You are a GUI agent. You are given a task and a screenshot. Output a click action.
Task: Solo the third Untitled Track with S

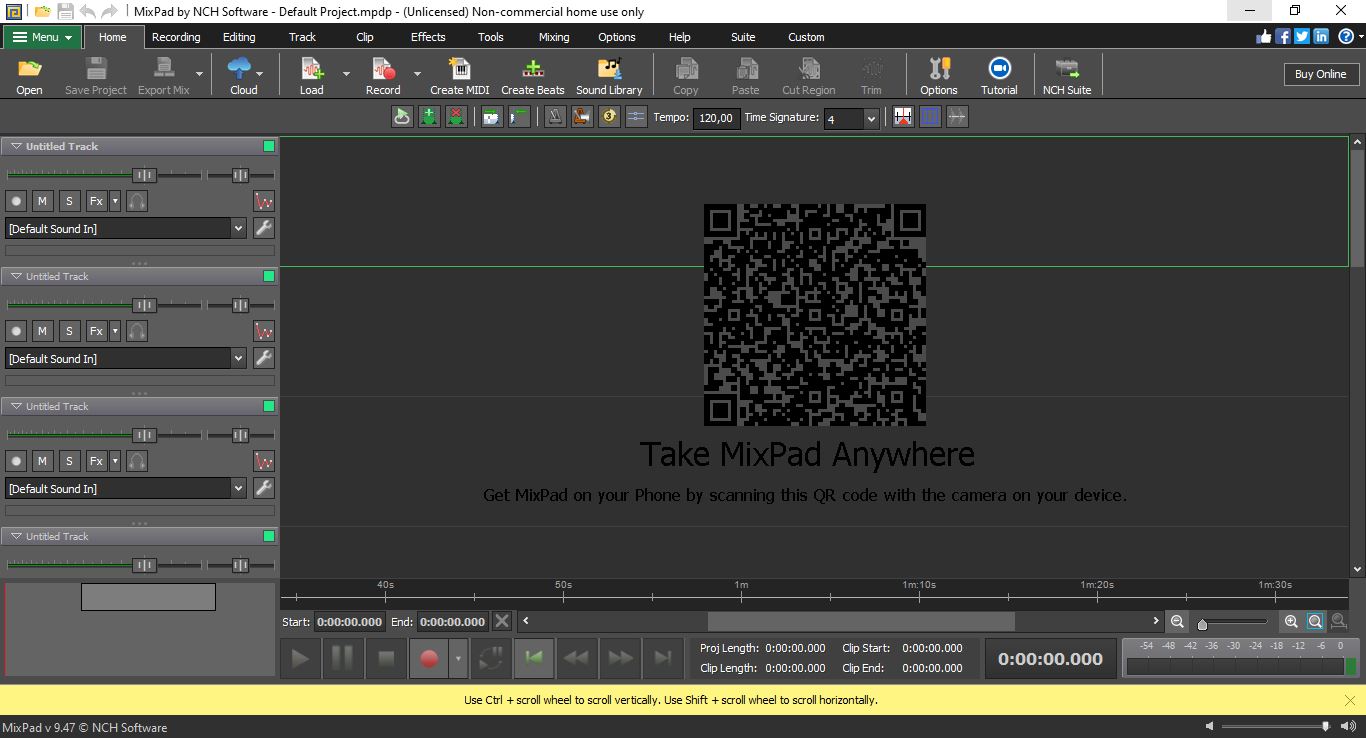pos(69,461)
